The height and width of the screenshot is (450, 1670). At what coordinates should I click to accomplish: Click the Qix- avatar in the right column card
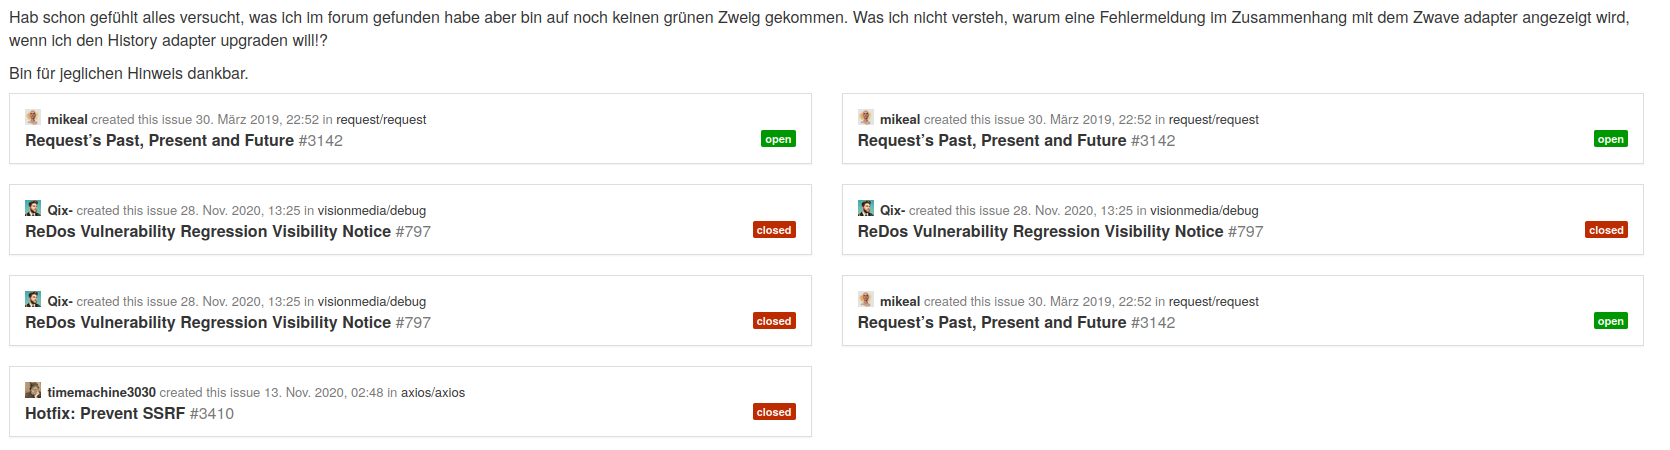point(866,209)
